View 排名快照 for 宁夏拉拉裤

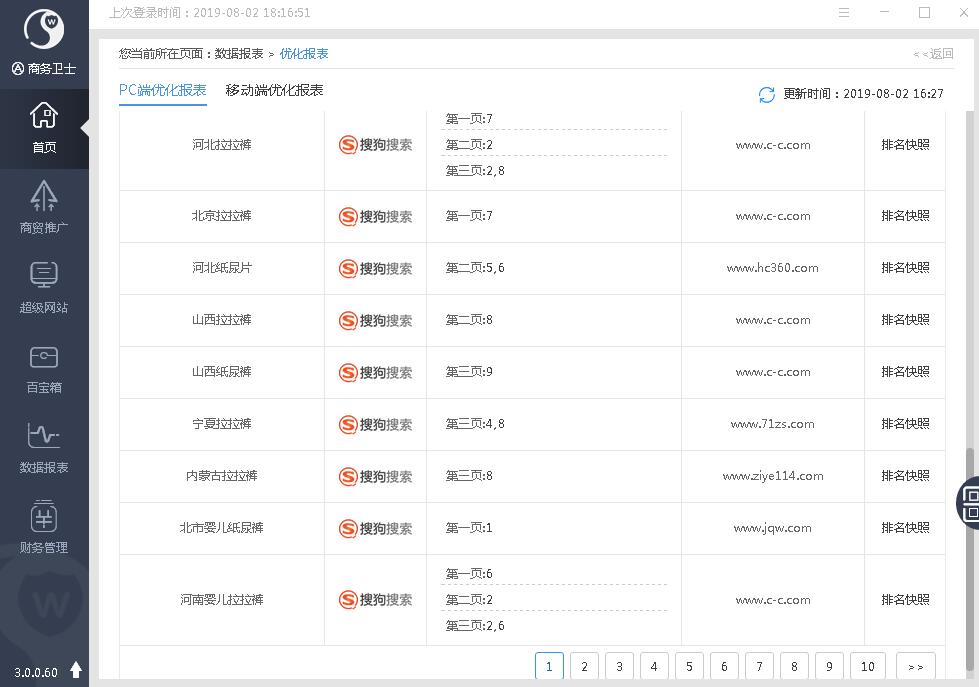(x=905, y=424)
